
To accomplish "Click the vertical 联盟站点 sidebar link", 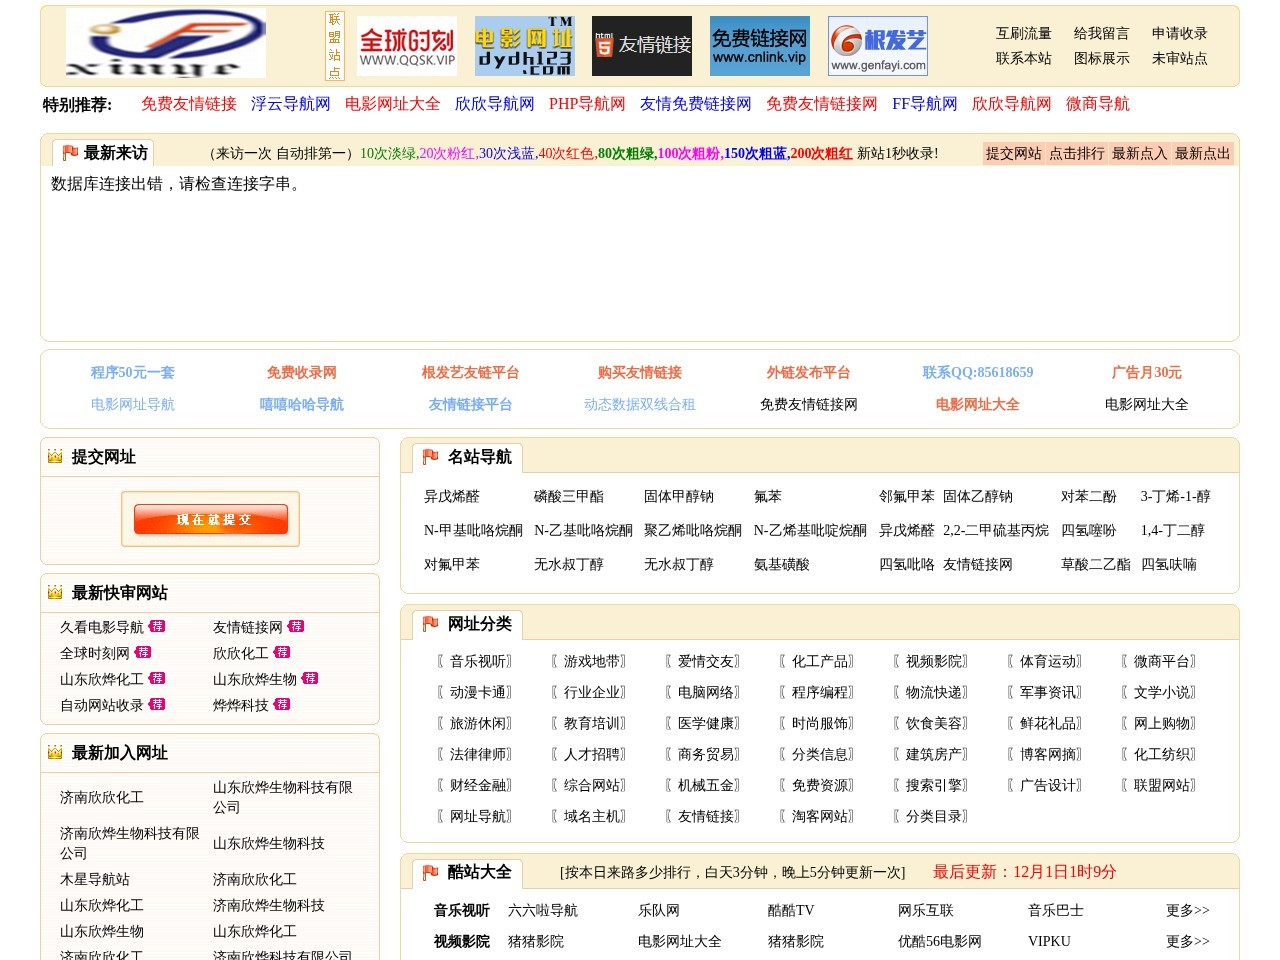I will (335, 42).
